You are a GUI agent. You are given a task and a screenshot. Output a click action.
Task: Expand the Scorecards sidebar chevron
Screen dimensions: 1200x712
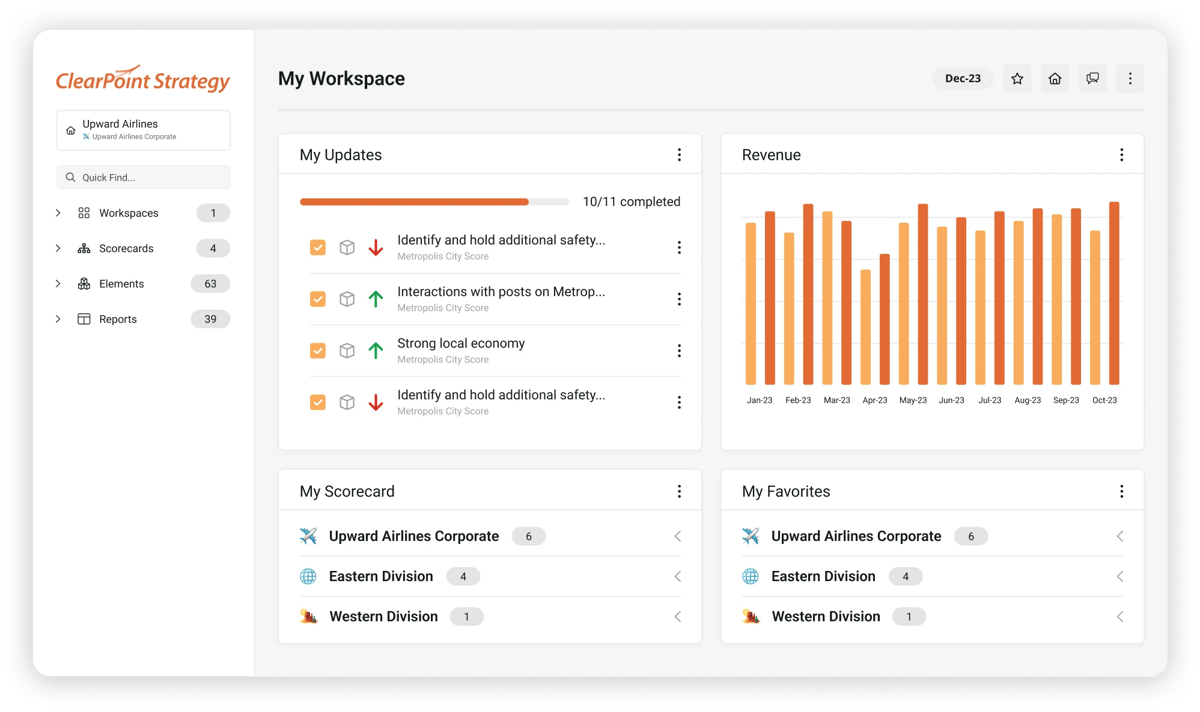(58, 248)
